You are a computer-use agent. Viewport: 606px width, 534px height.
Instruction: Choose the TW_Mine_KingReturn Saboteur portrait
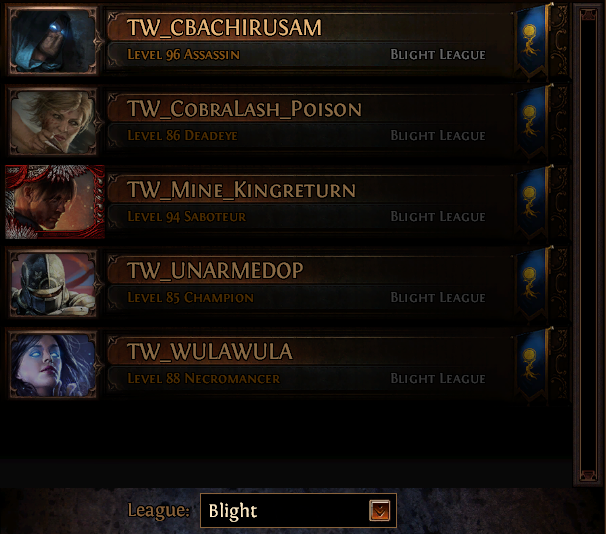[x=55, y=202]
